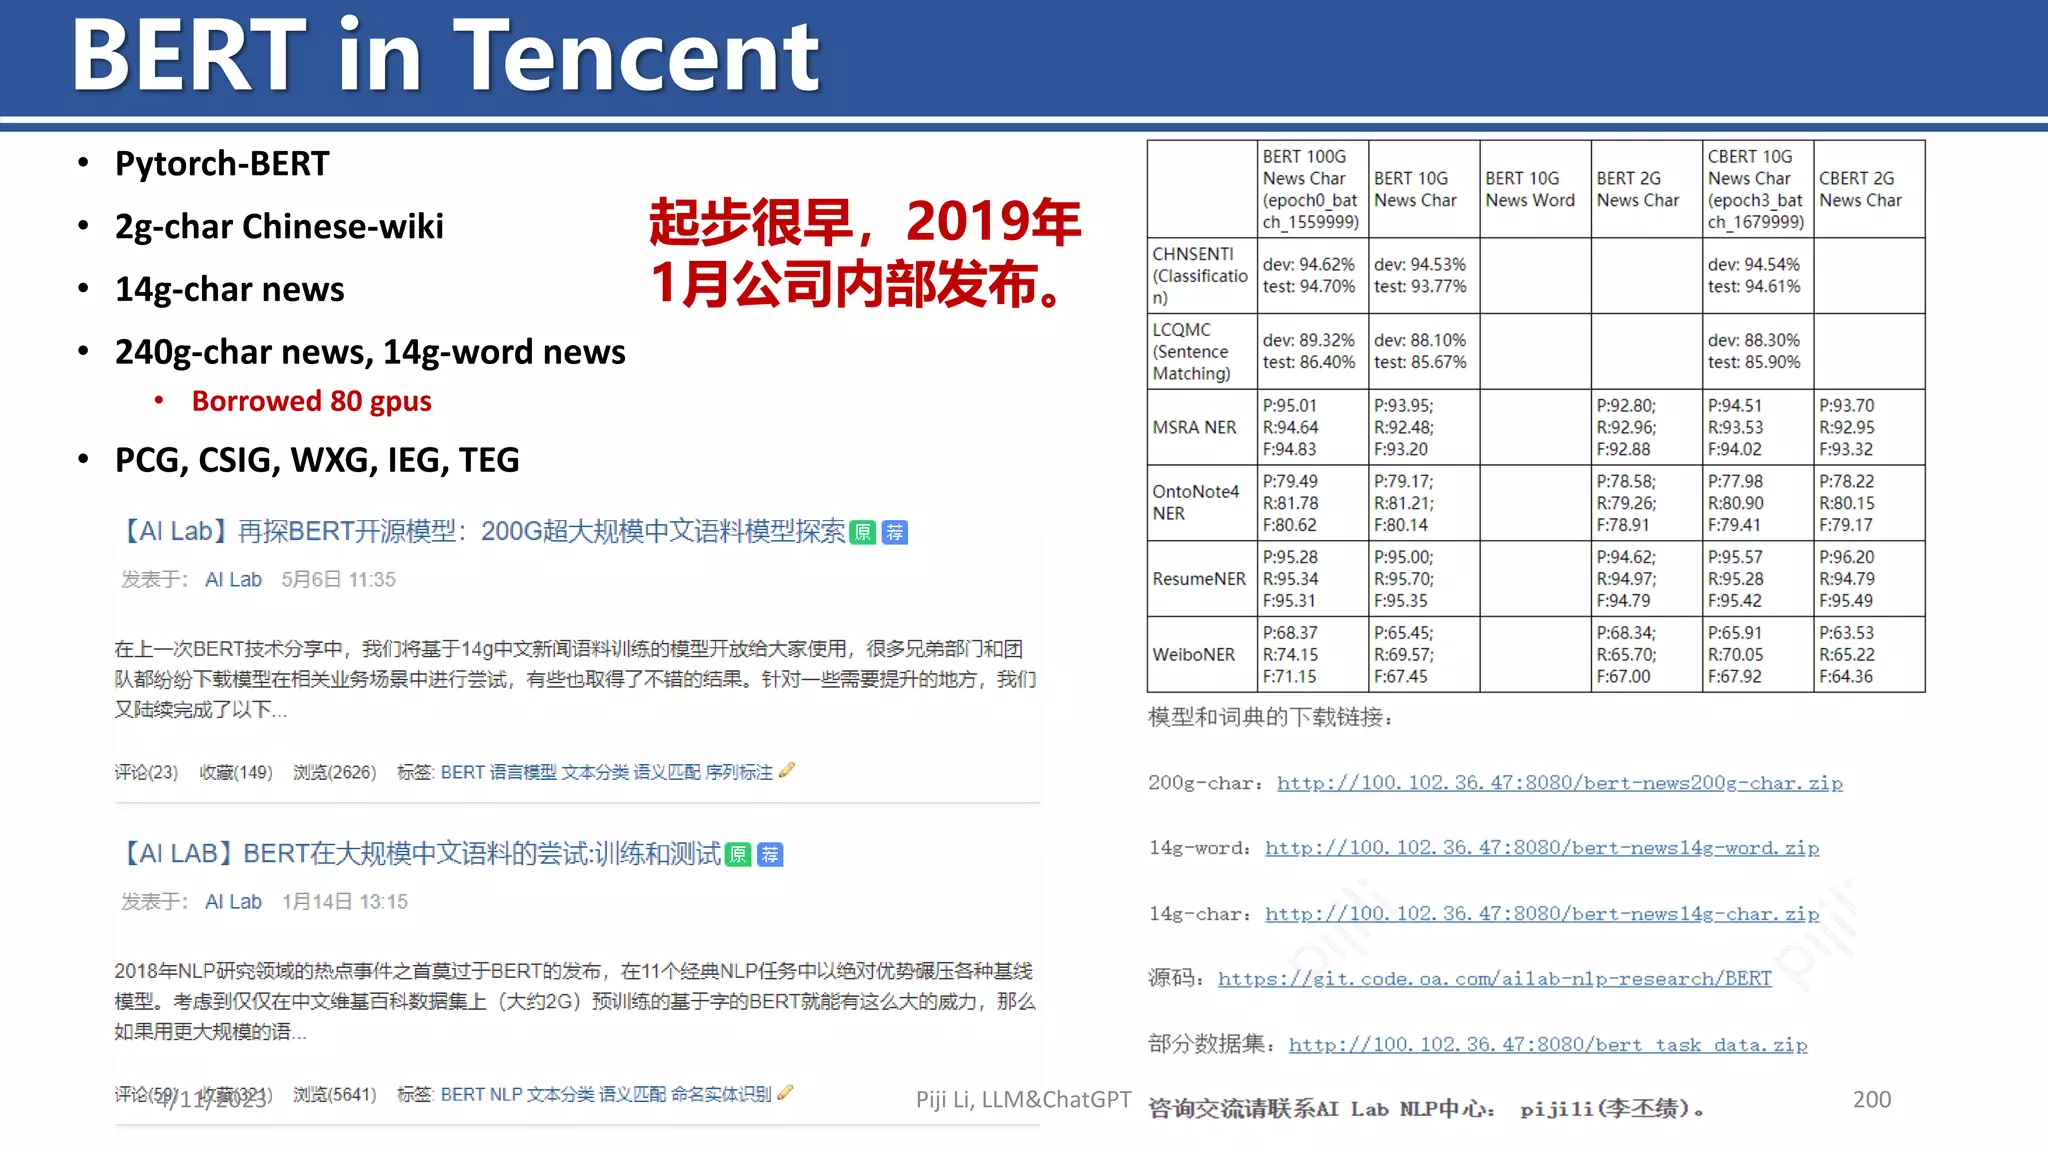Click the 5月6日 11:35 post date
Viewport: 2048px width, 1152px height.
pos(339,580)
